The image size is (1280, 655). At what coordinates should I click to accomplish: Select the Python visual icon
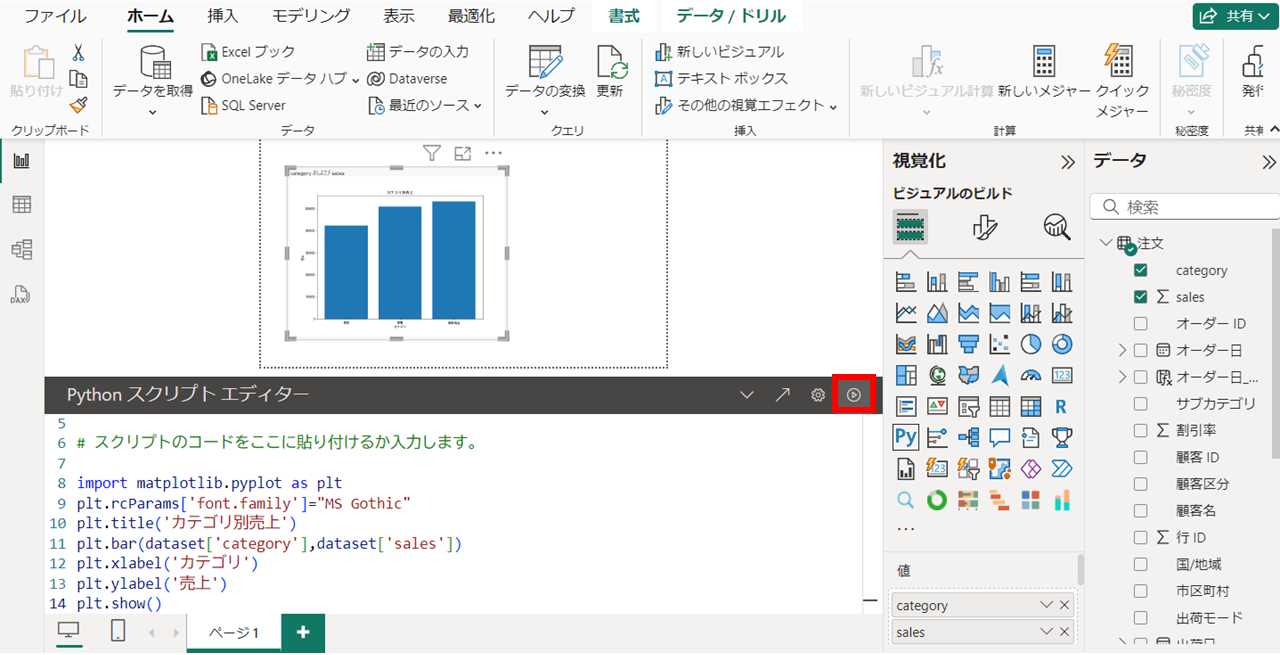(906, 437)
